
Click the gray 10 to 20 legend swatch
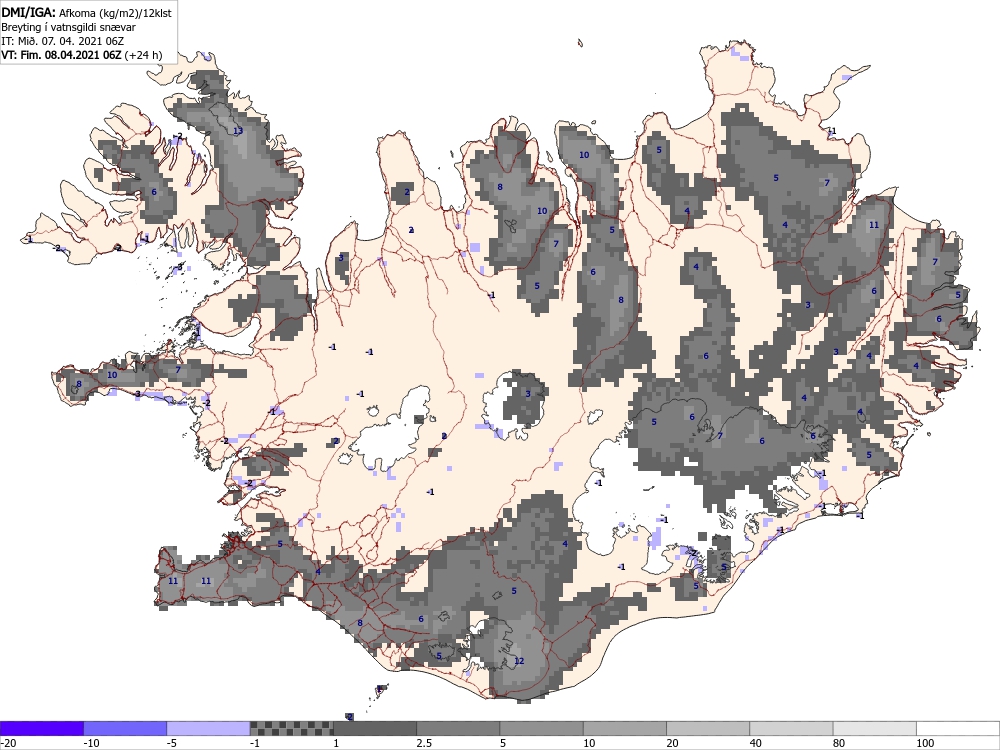pos(625,728)
